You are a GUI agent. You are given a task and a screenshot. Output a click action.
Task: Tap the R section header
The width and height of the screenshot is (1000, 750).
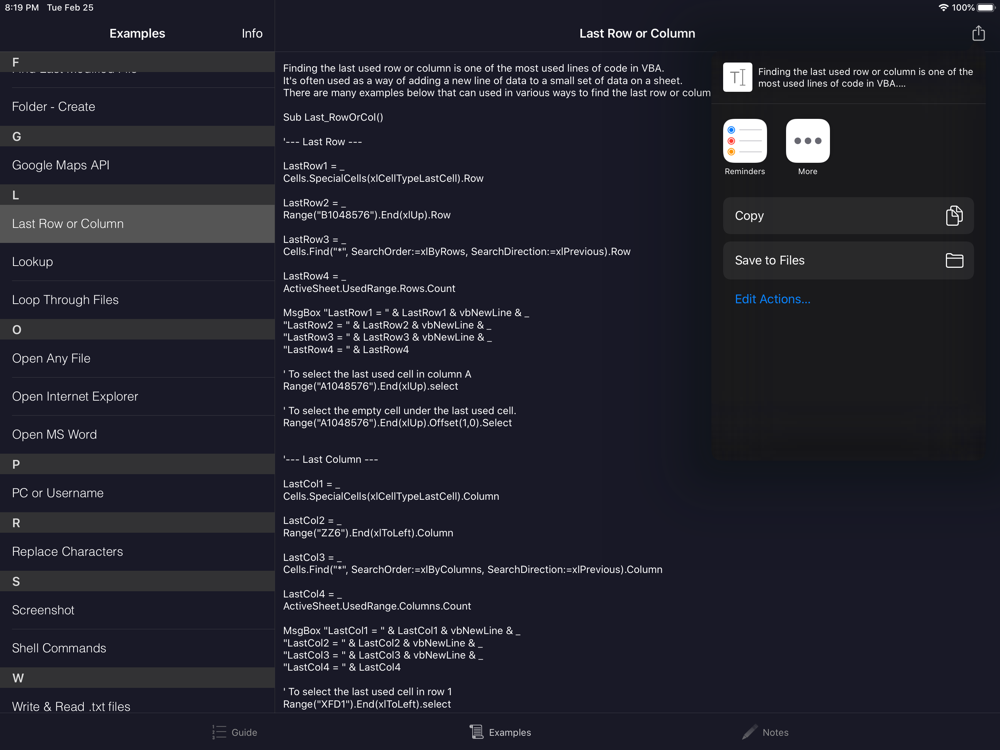pyautogui.click(x=137, y=522)
